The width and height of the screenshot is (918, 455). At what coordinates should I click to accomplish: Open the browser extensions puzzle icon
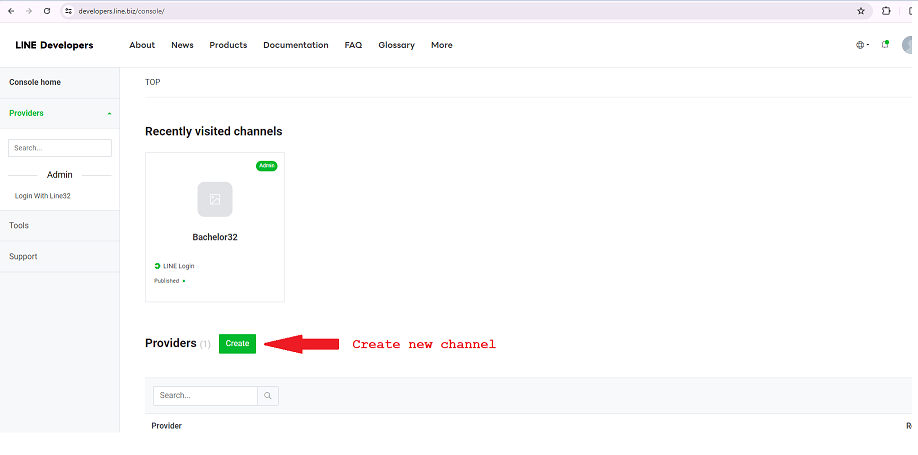pyautogui.click(x=886, y=11)
